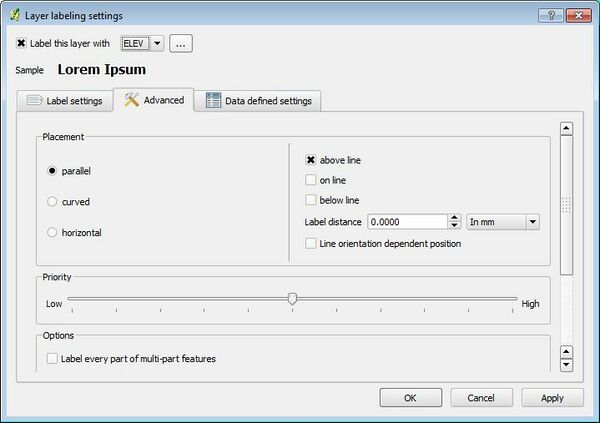Click the Label settings tab icon
600x423 pixels.
(34, 101)
